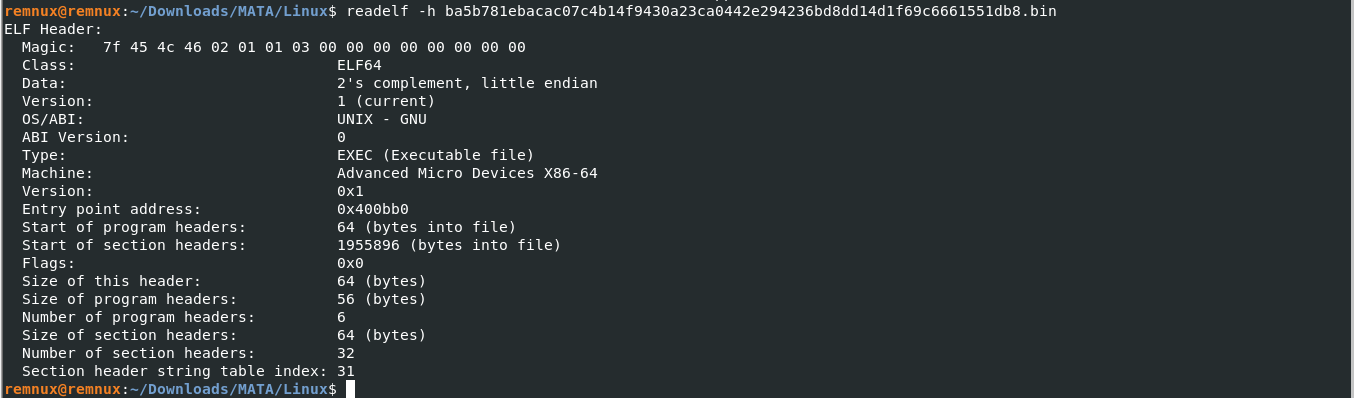Click the Flags value 0x0
Image resolution: width=1354 pixels, height=398 pixels.
[x=350, y=263]
